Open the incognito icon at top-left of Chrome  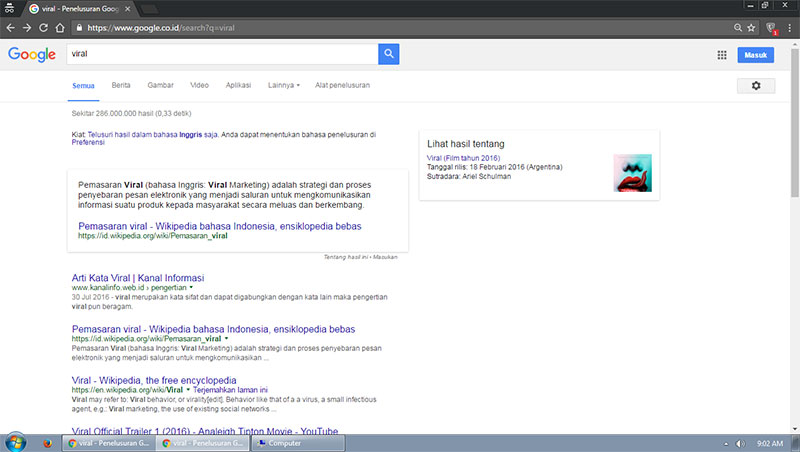click(x=9, y=8)
